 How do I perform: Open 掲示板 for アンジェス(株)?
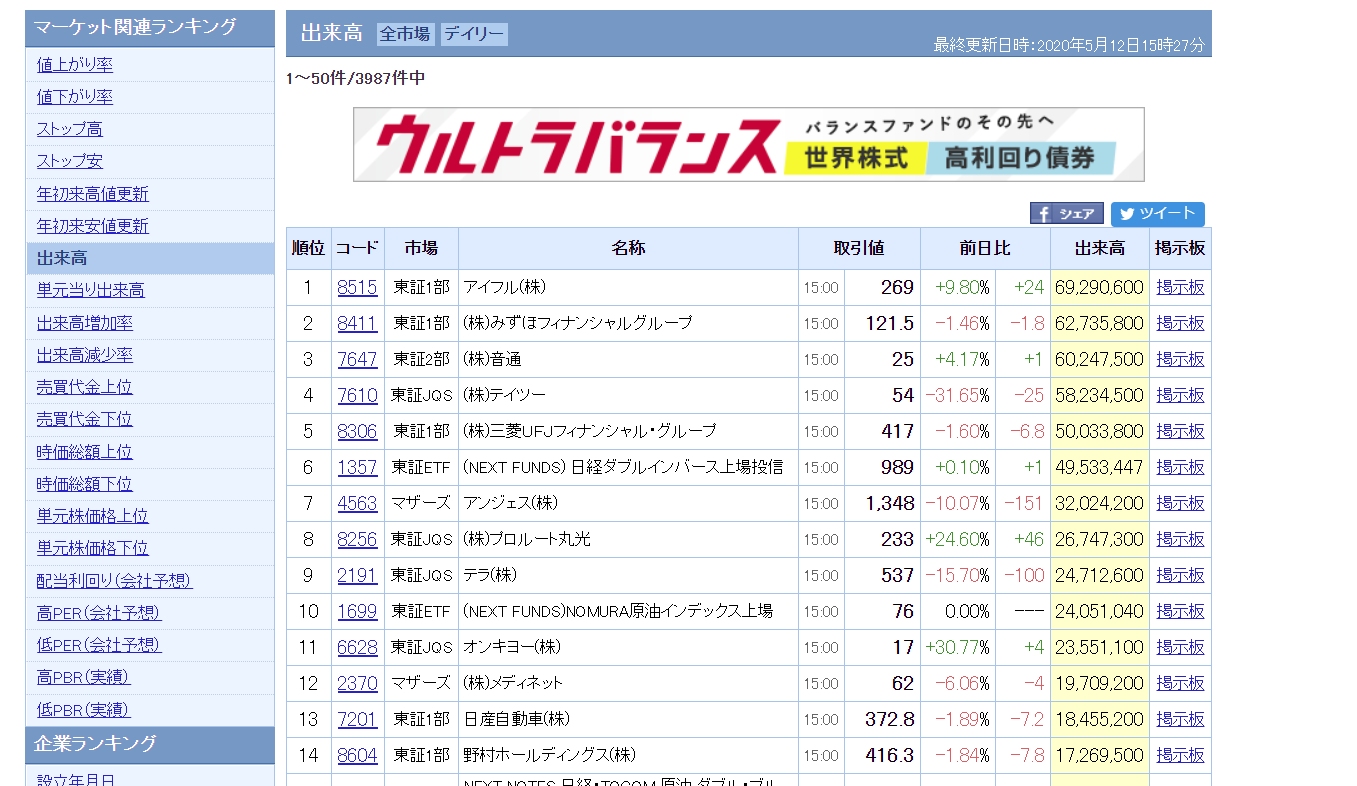[1180, 503]
